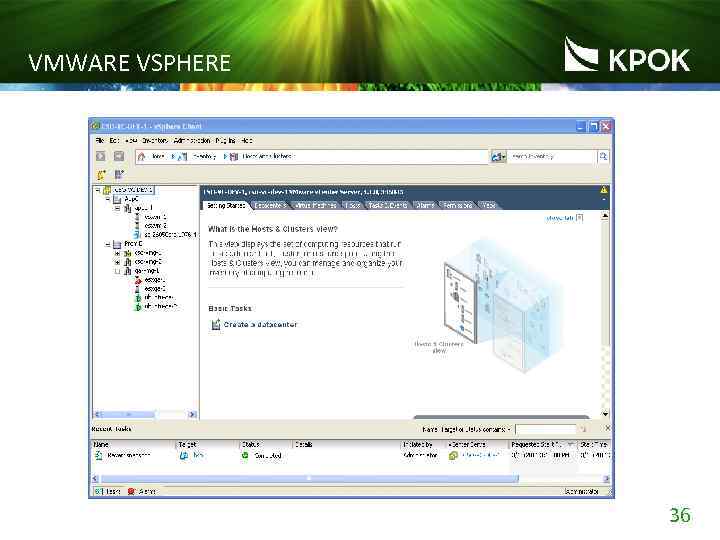
Task: Click the Forward navigation arrow button
Action: coord(119,157)
